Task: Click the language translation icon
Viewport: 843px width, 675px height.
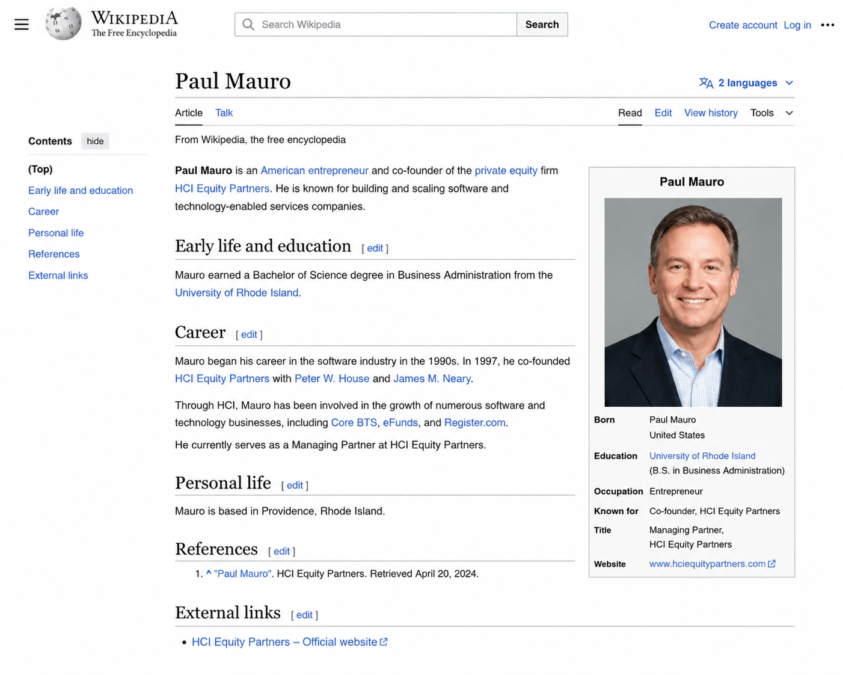Action: 706,83
